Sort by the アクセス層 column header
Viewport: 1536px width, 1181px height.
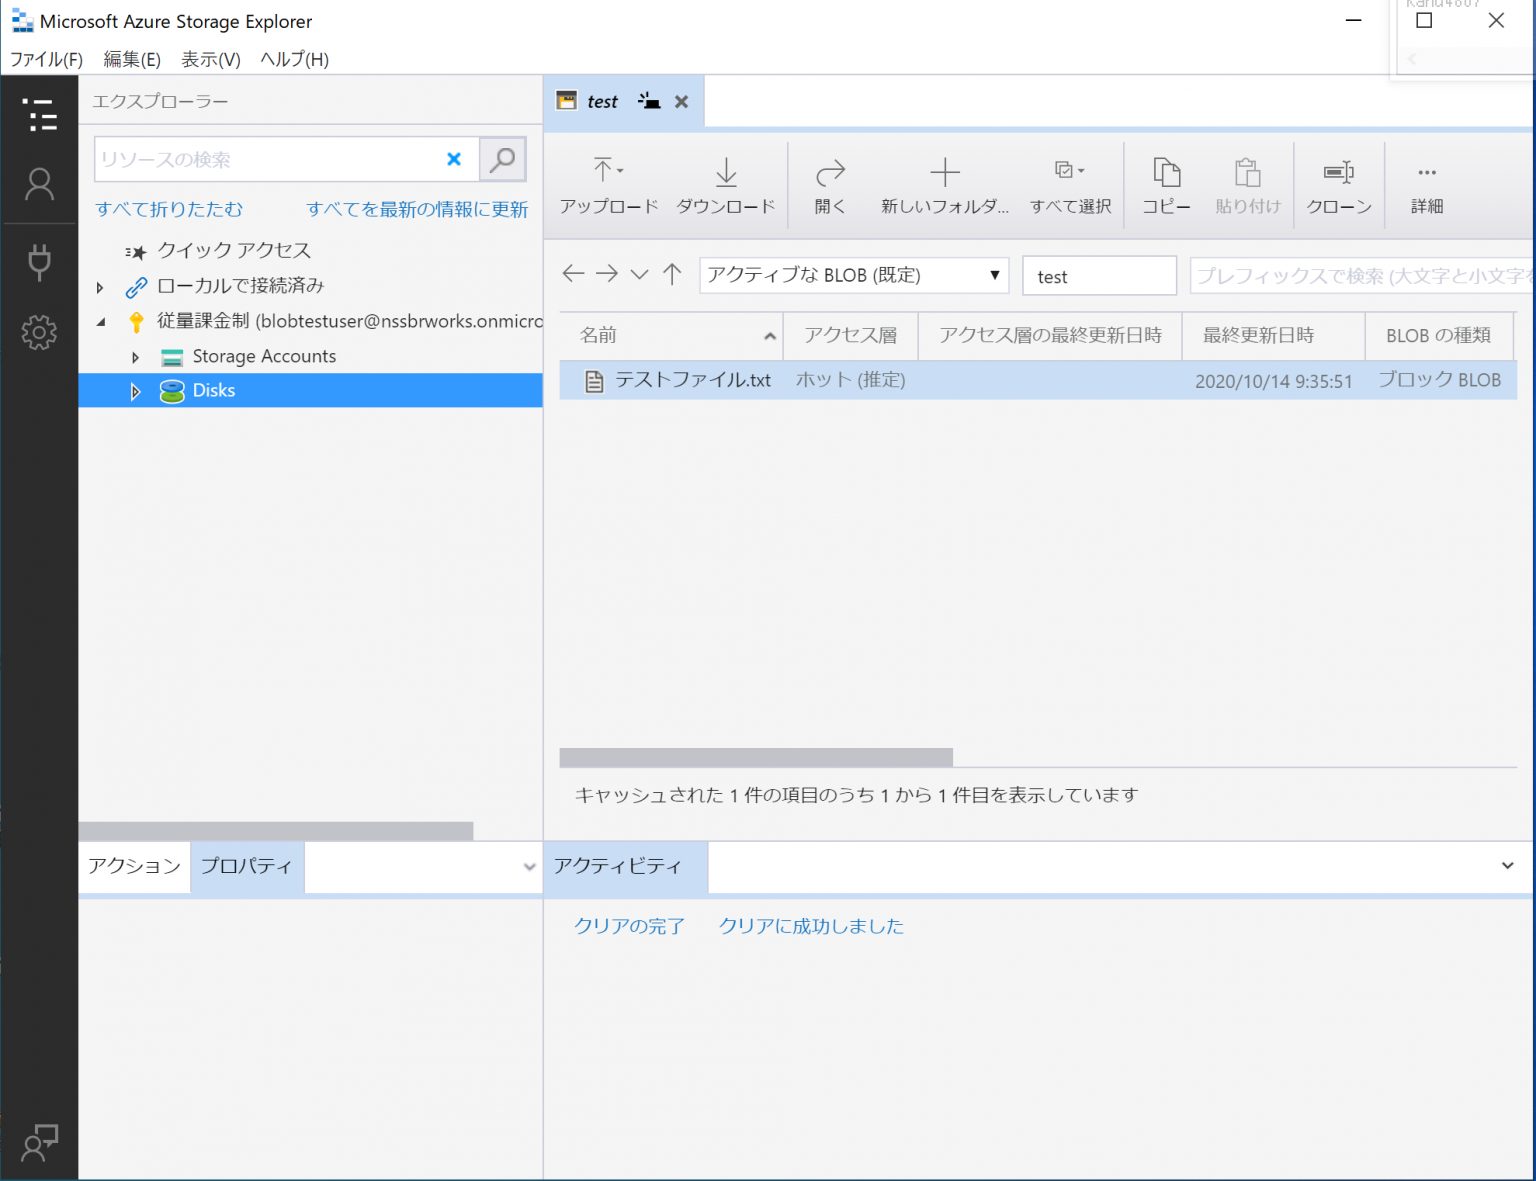[851, 336]
